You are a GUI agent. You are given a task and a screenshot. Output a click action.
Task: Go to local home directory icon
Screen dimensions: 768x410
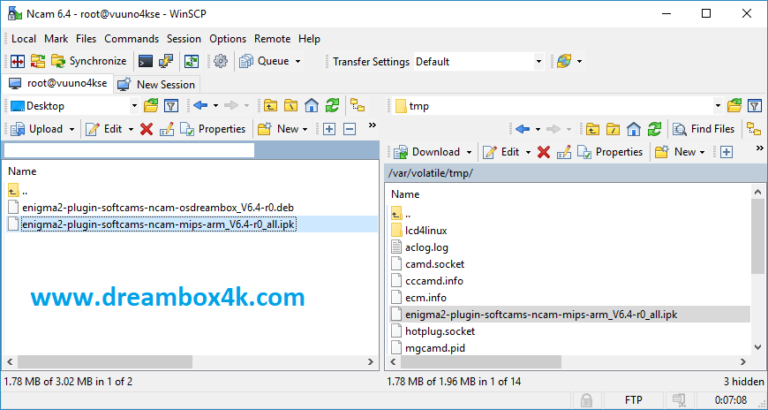[312, 105]
